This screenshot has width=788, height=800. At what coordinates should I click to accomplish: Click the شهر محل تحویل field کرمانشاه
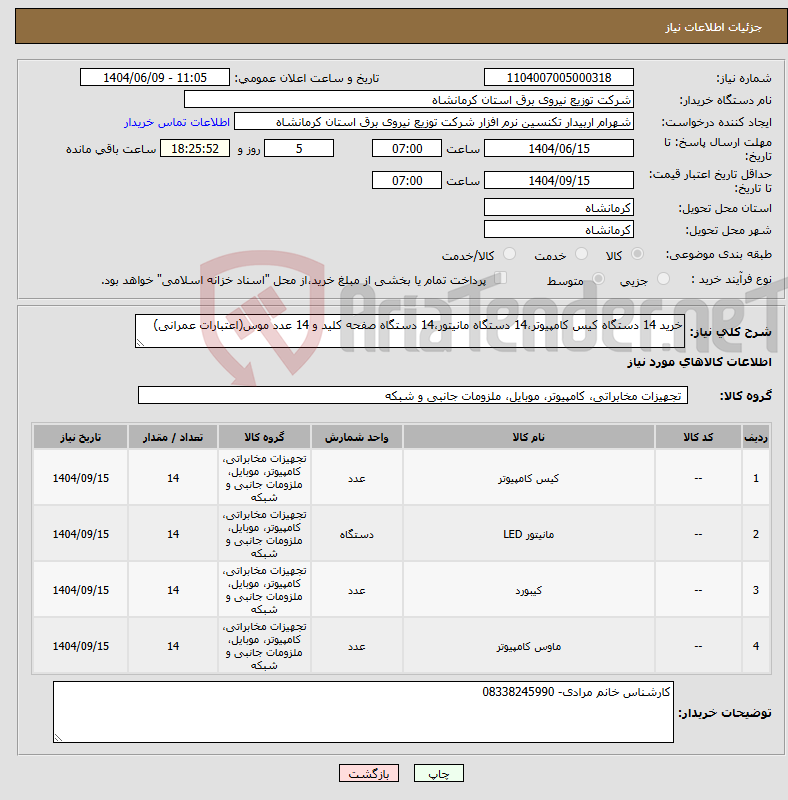(559, 230)
